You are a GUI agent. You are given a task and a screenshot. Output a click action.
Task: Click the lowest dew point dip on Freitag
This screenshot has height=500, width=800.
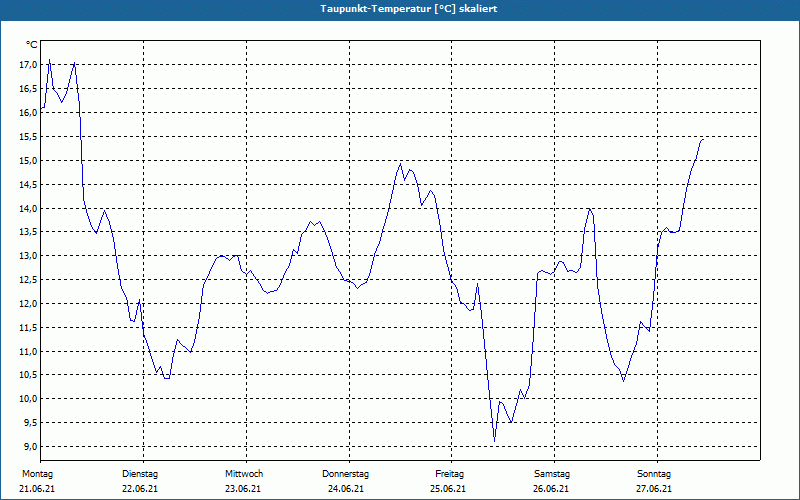click(x=494, y=441)
